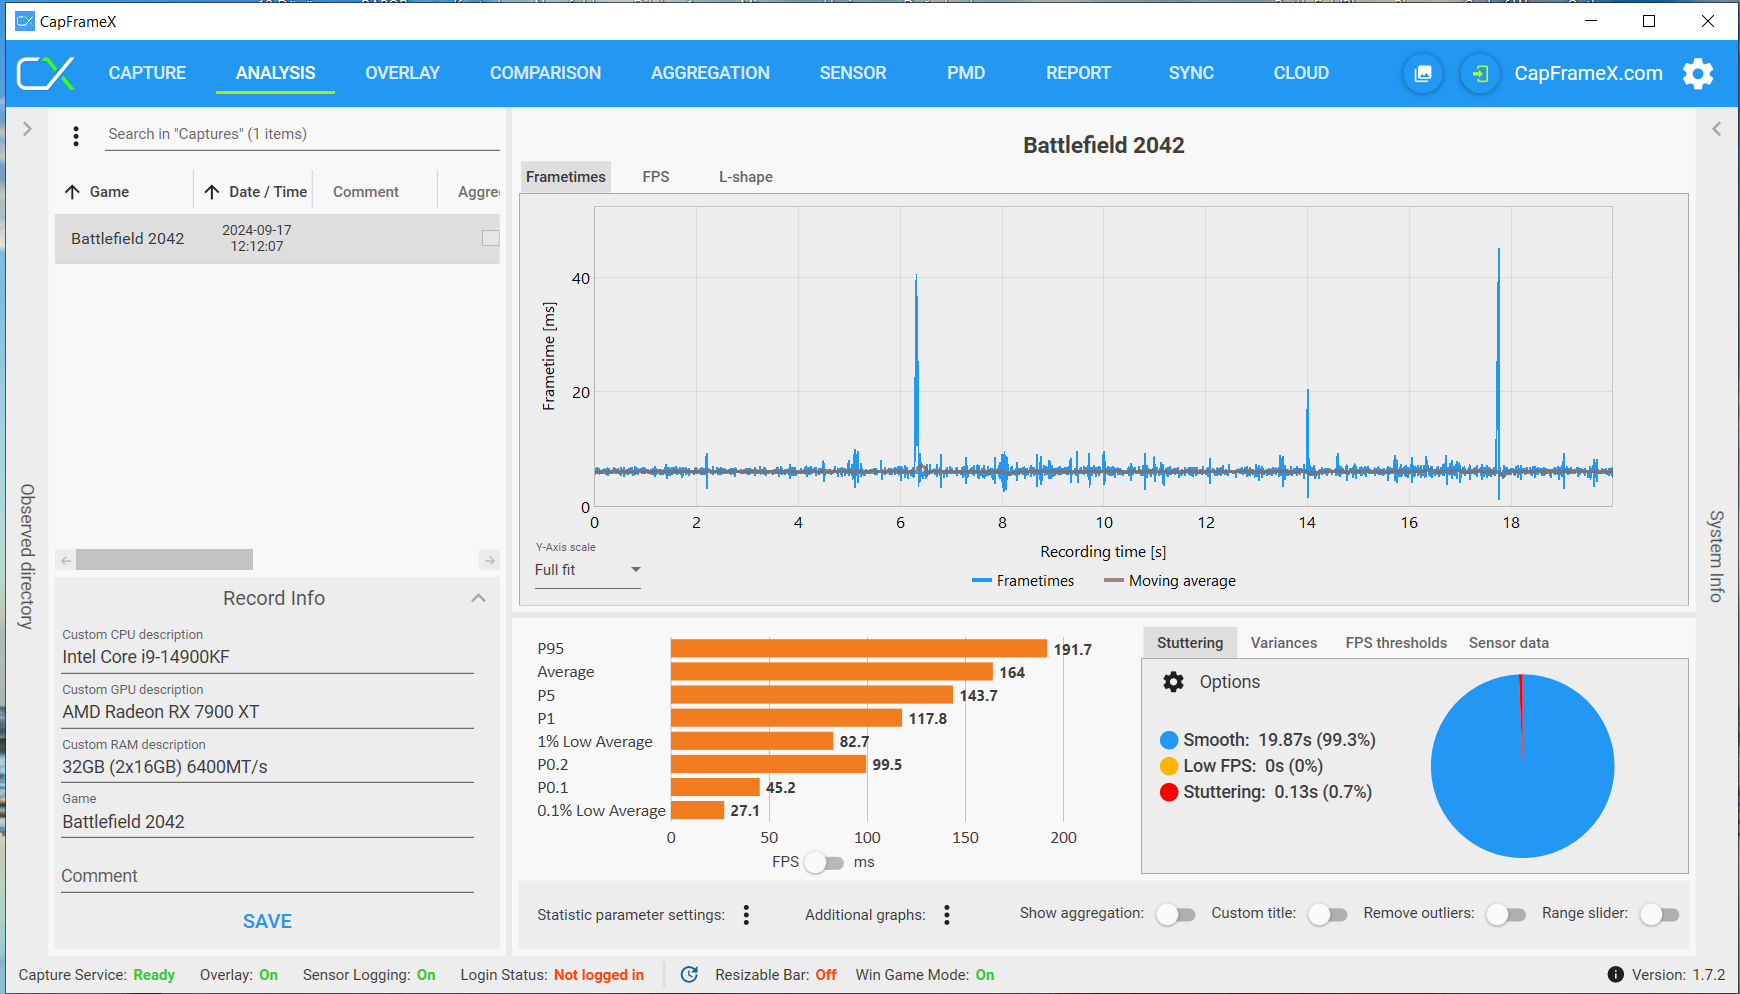Toggle the FPS / ms unit switch
This screenshot has height=994, width=1740.
coord(825,862)
